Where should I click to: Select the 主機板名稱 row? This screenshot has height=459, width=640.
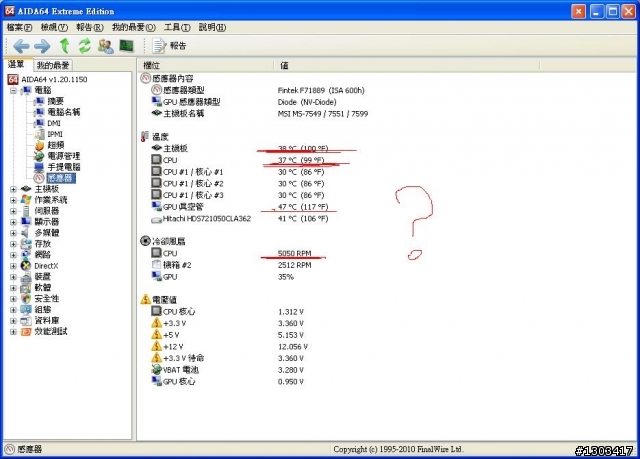(260, 114)
